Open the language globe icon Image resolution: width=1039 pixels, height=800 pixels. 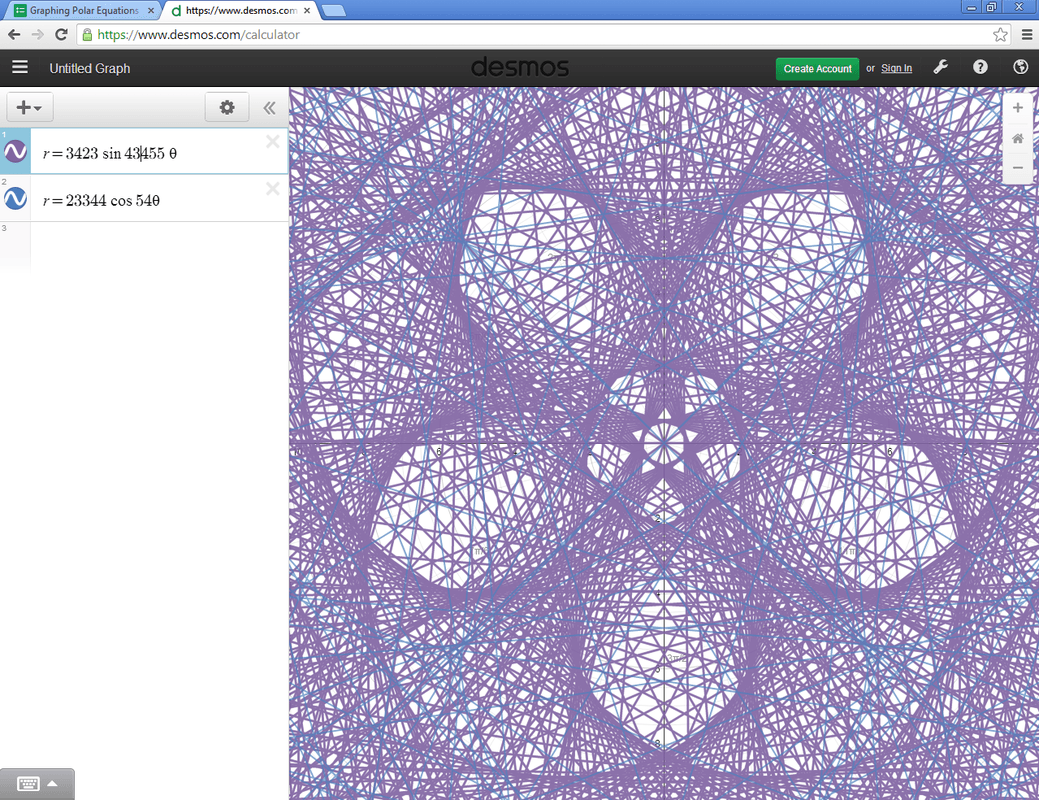pyautogui.click(x=1020, y=67)
